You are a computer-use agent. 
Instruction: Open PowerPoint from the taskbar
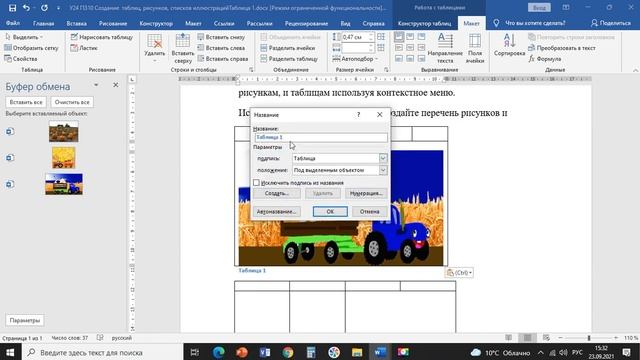pos(242,352)
